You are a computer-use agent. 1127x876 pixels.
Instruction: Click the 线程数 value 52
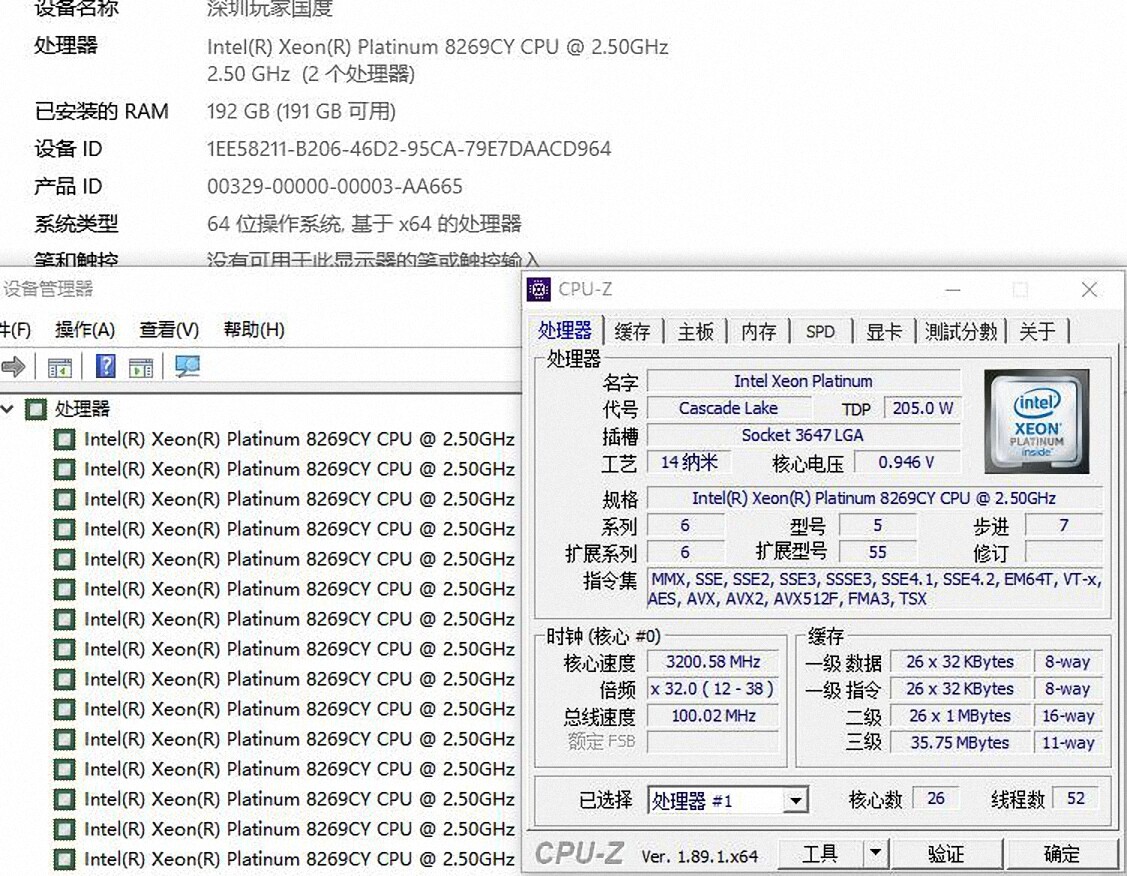tap(1075, 798)
